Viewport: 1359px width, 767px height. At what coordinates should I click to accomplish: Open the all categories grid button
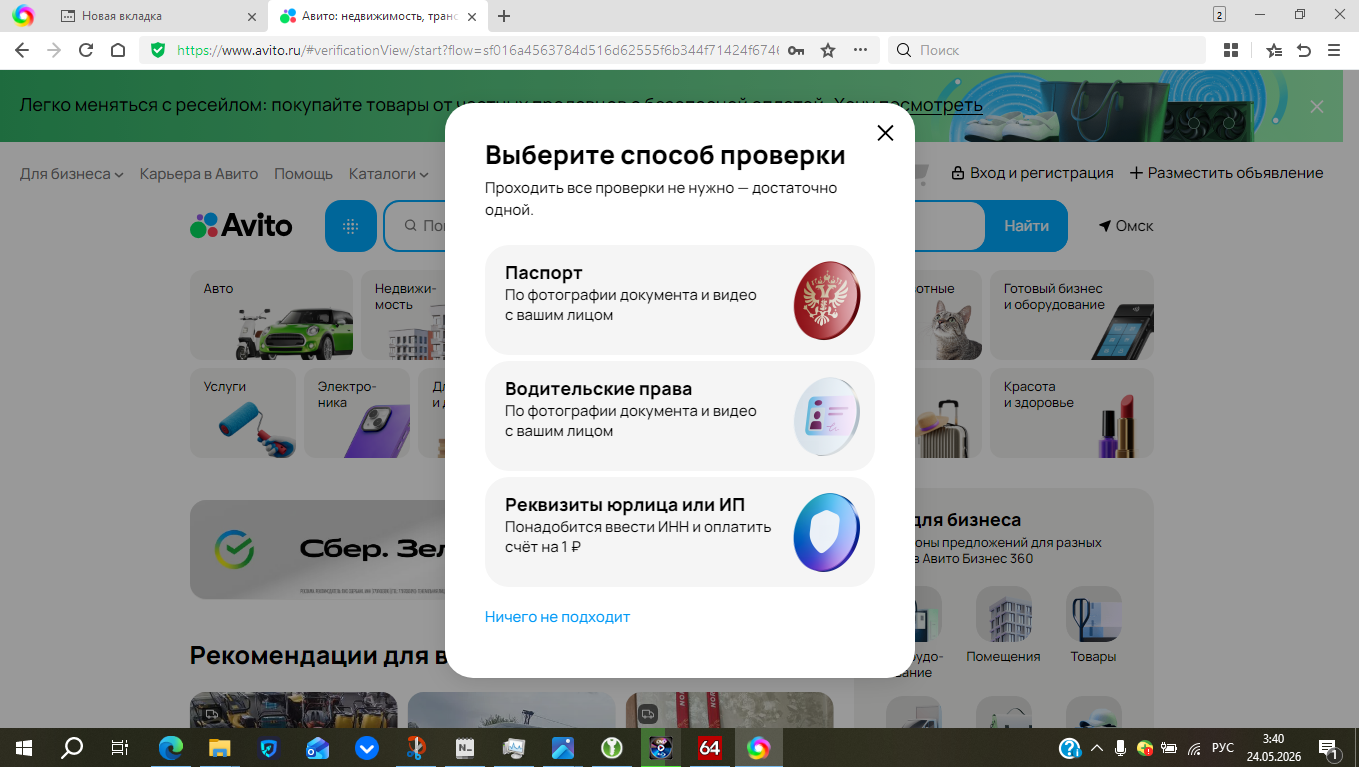pyautogui.click(x=351, y=226)
